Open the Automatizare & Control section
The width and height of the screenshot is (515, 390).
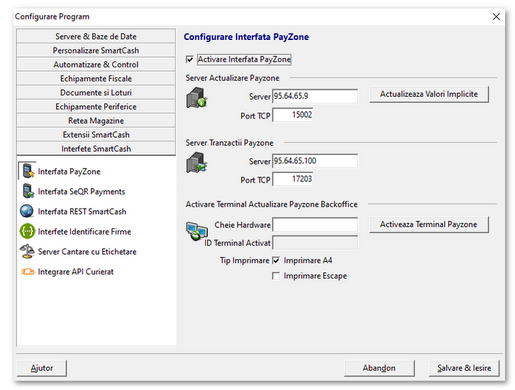(x=96, y=64)
